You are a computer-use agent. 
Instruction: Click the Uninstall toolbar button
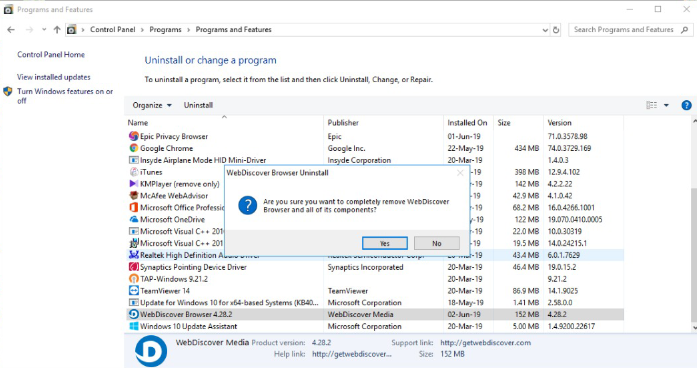pyautogui.click(x=198, y=105)
